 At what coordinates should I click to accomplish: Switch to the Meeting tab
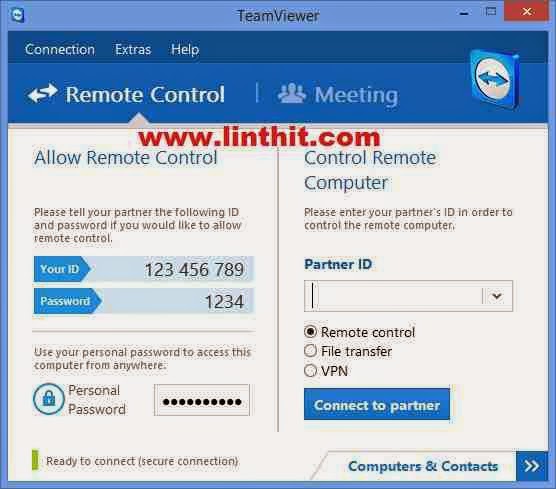pos(338,94)
